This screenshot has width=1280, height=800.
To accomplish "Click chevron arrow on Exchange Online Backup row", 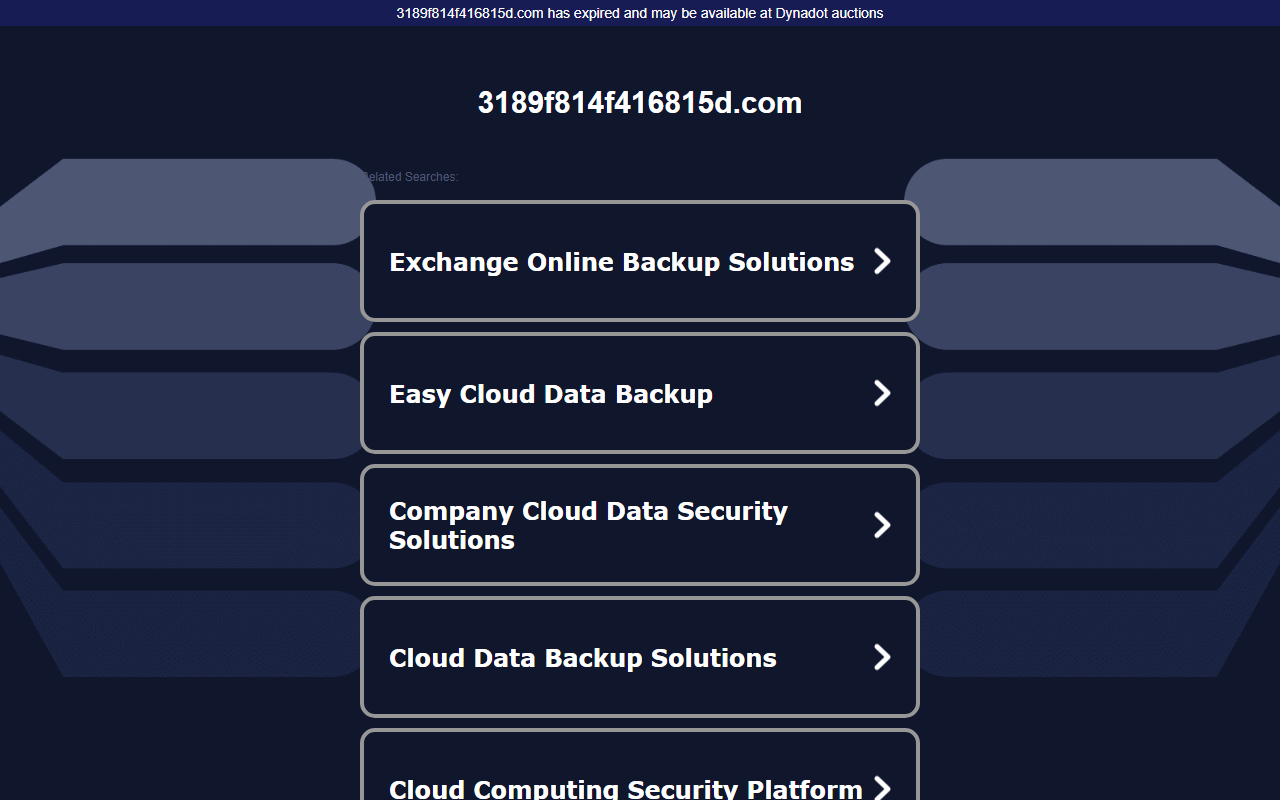I will coord(882,261).
